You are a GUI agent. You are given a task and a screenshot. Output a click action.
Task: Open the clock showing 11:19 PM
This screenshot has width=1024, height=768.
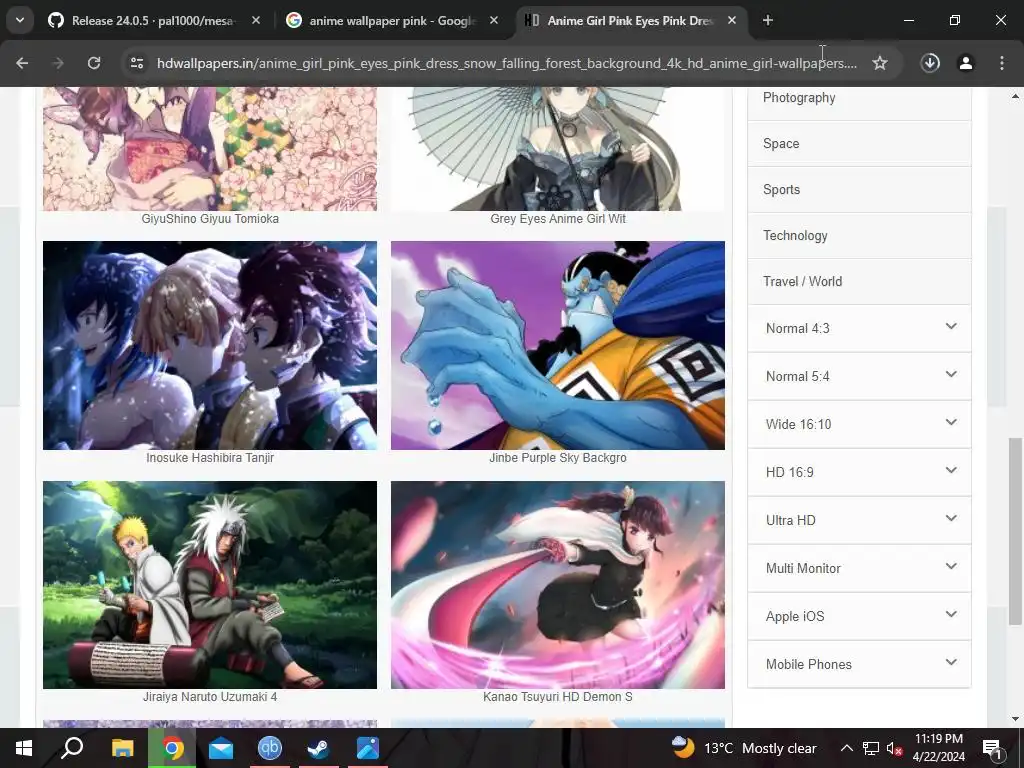[x=938, y=748]
